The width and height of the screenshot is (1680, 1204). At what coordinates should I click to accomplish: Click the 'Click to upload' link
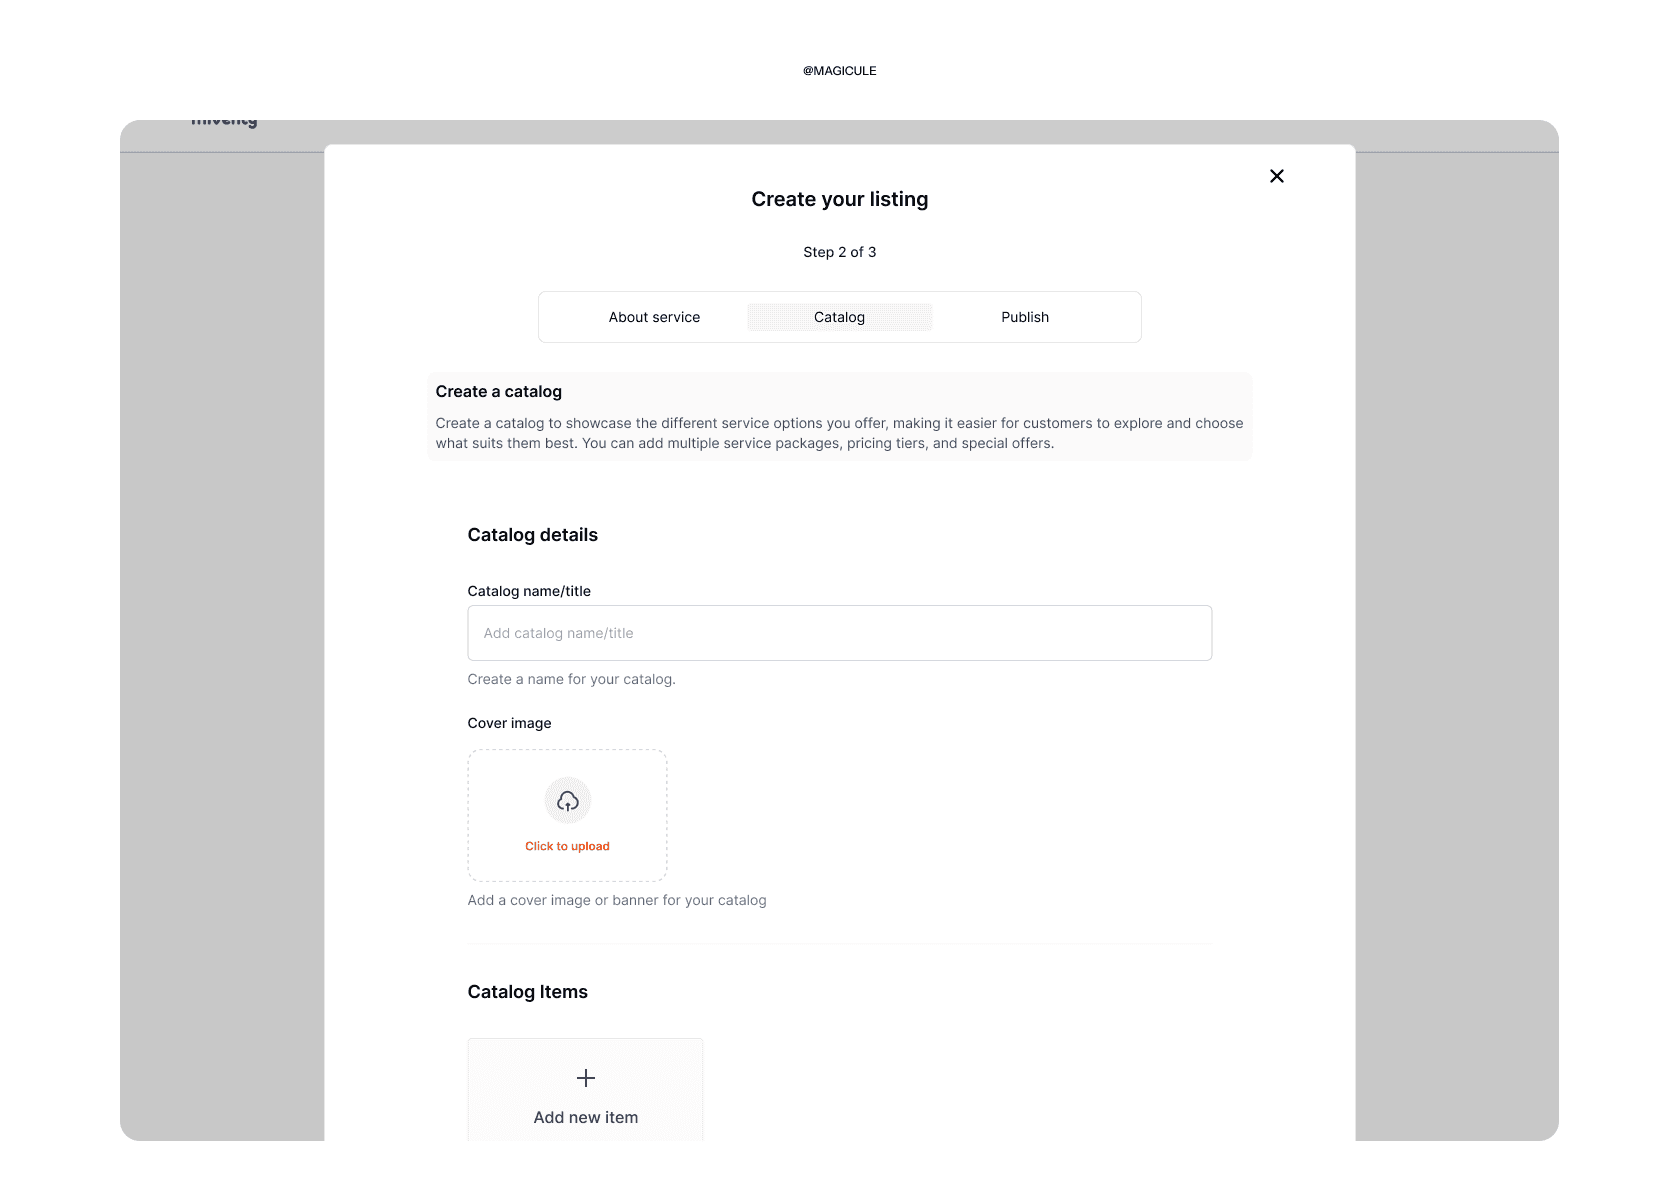[567, 846]
